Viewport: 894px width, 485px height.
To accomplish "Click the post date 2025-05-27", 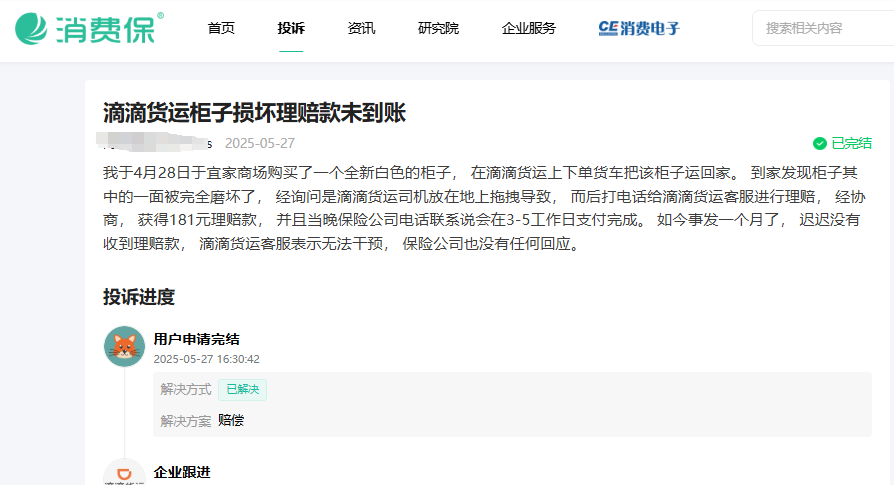I will [x=259, y=143].
